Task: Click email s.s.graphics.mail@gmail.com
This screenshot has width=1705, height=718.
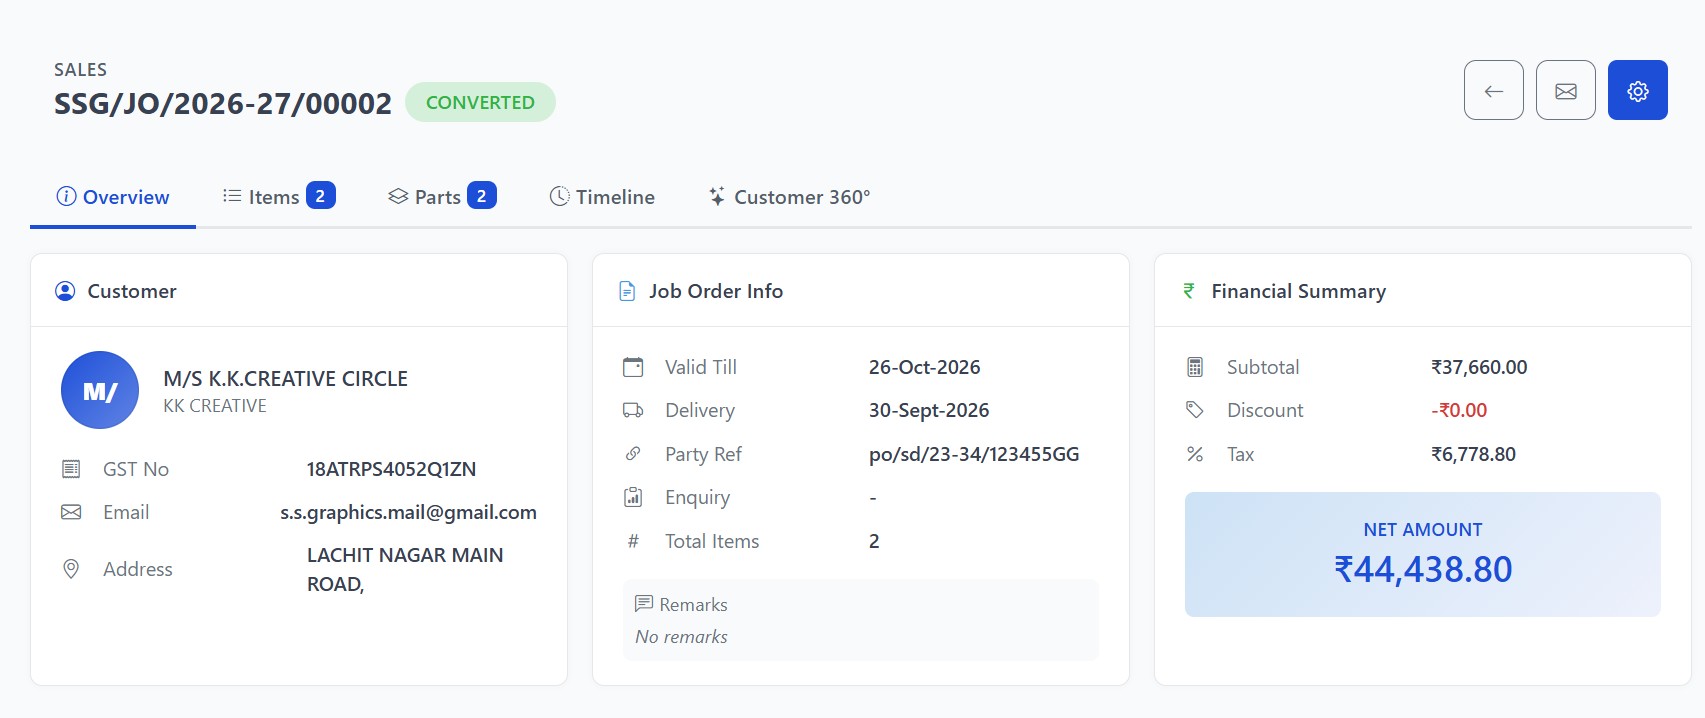Action: click(x=408, y=513)
